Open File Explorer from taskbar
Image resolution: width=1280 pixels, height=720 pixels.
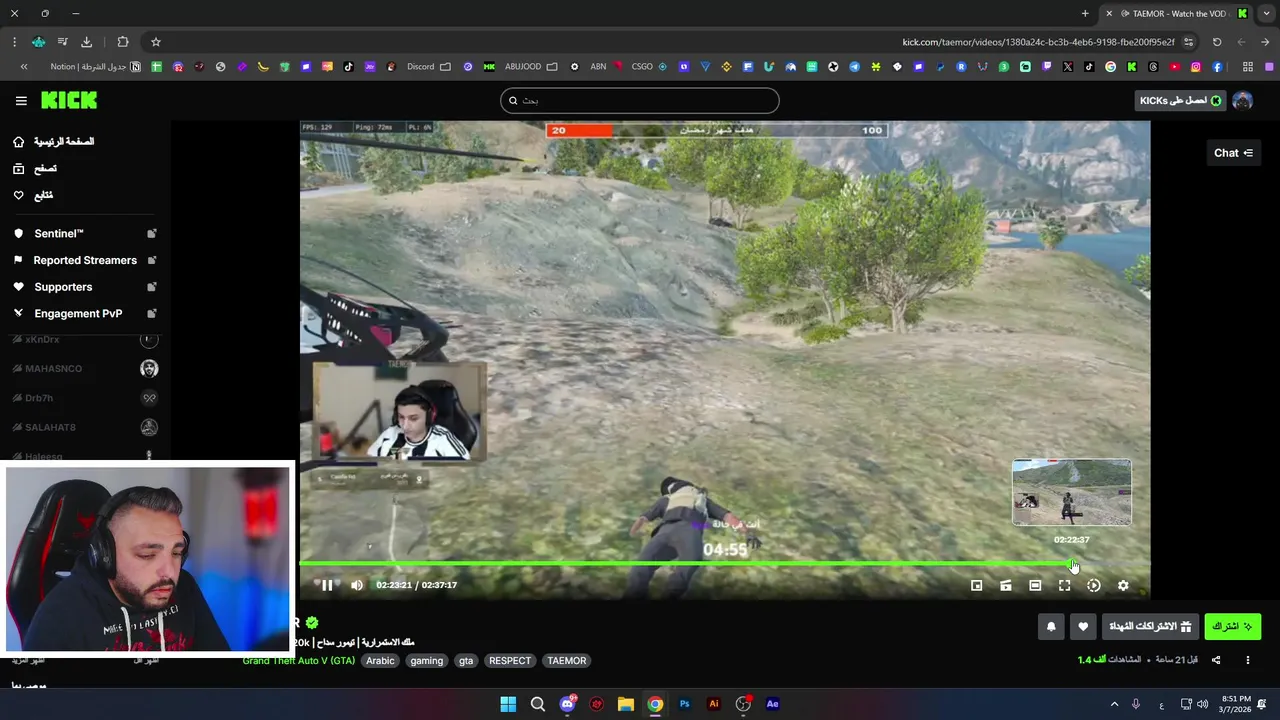coord(626,704)
